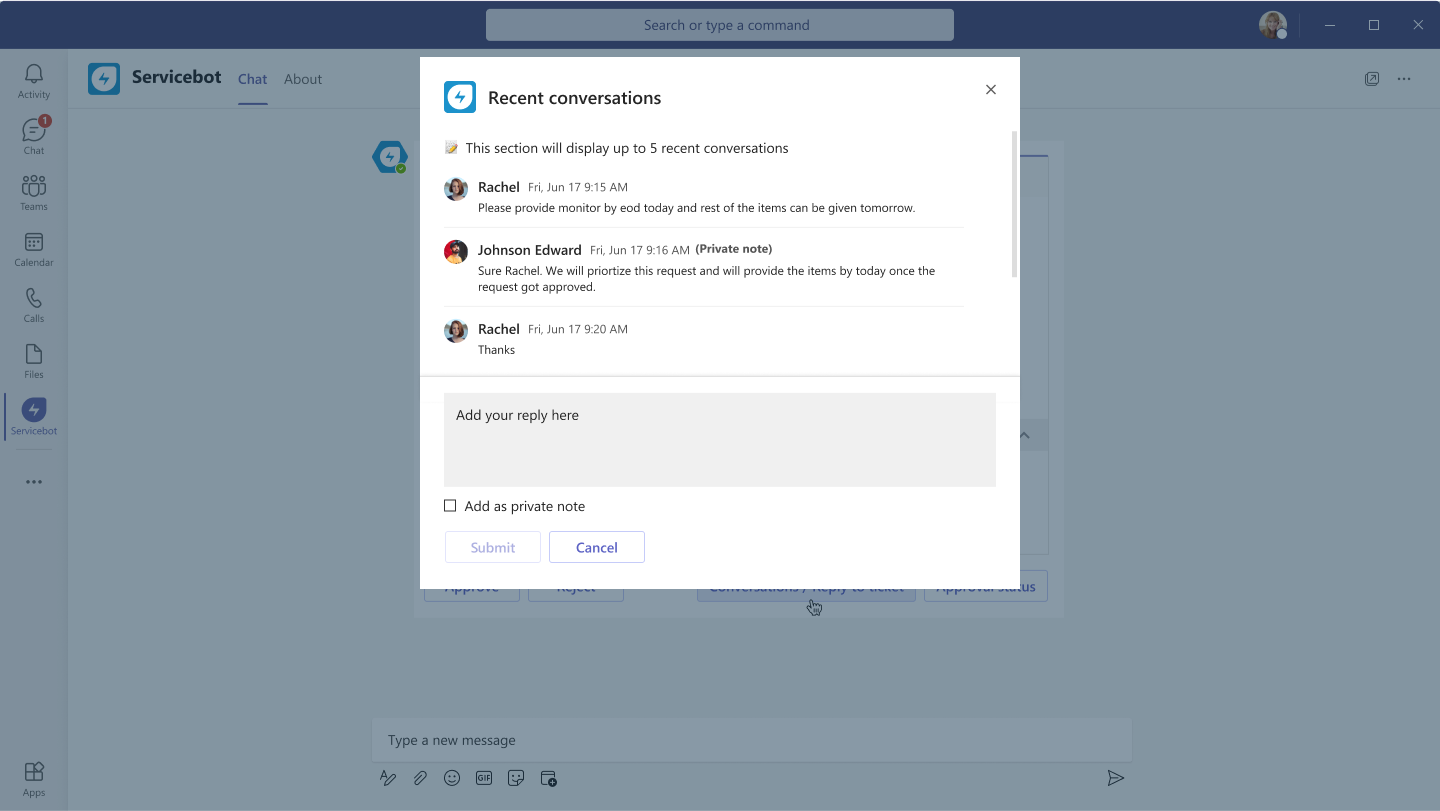Image resolution: width=1440 pixels, height=811 pixels.
Task: Open Chat in the sidebar
Action: point(34,137)
